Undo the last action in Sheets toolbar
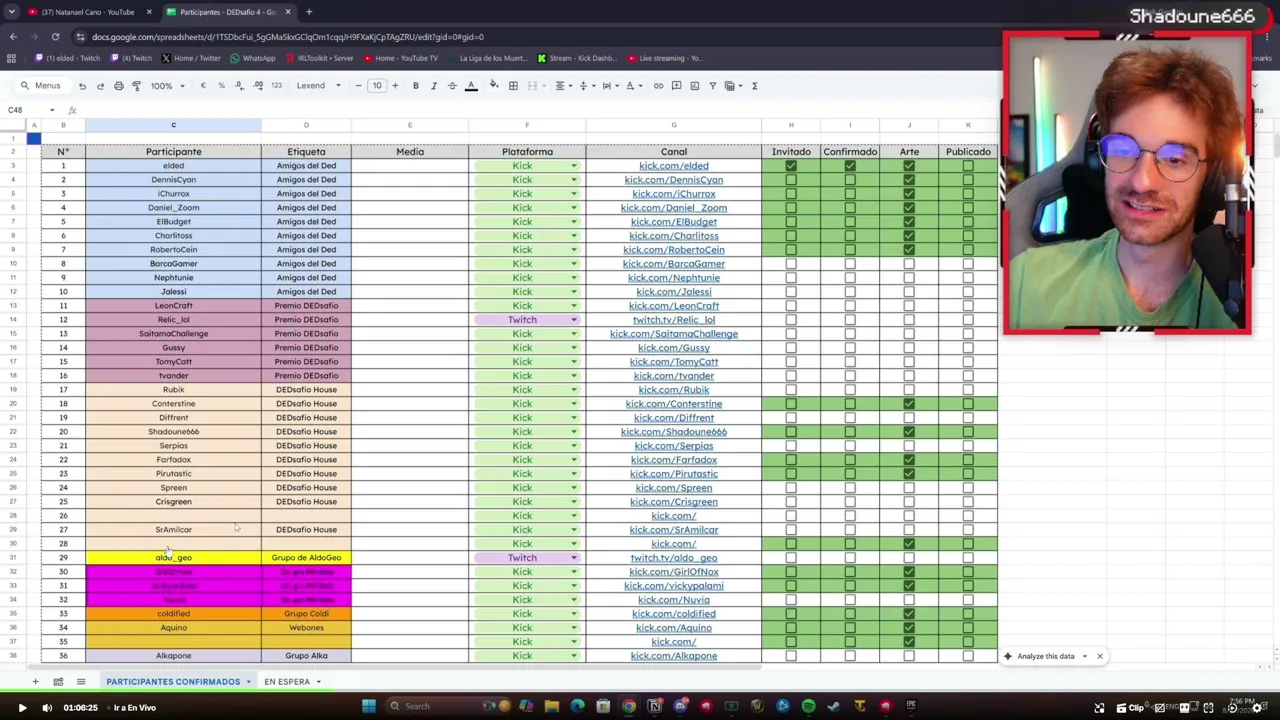Screen dimensions: 1280x720 [x=82, y=86]
